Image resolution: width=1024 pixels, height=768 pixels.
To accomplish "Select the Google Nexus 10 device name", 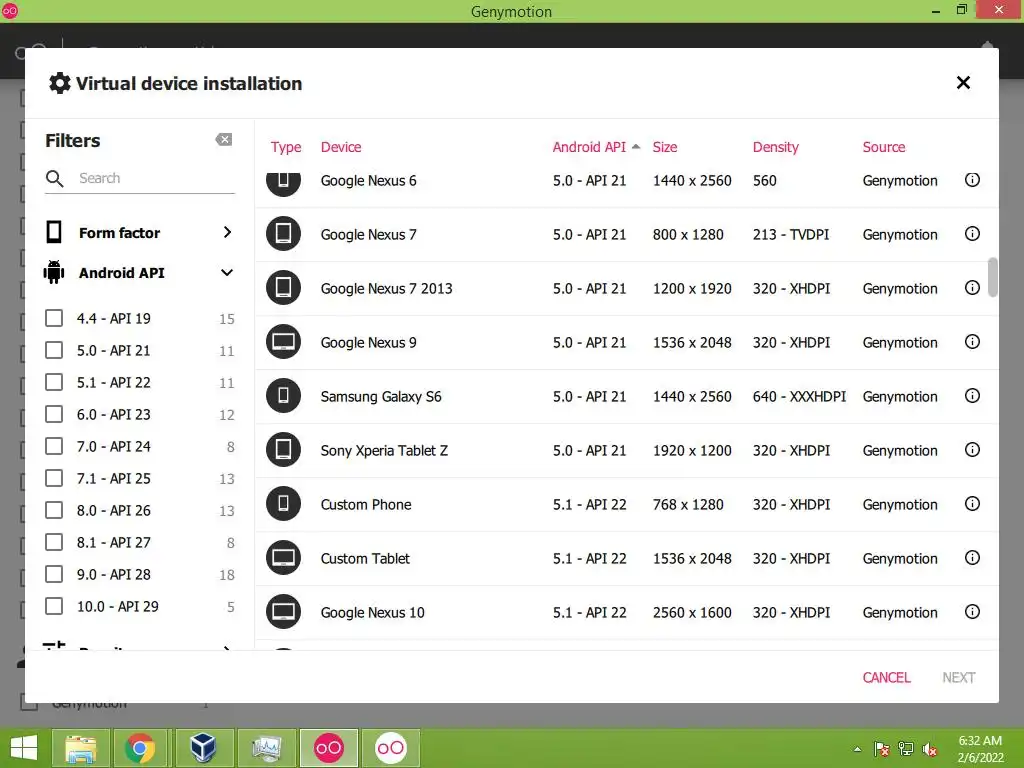I will pos(372,613).
